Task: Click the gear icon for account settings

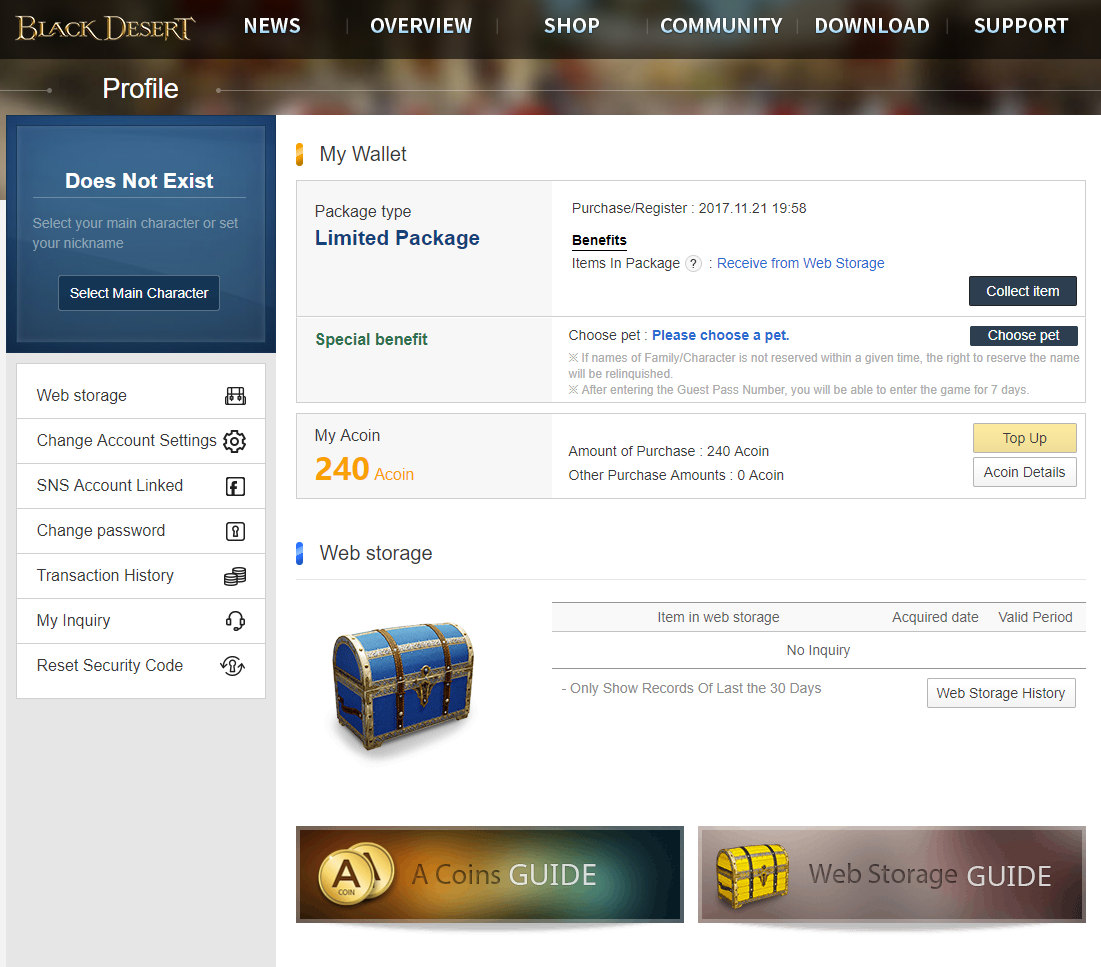Action: point(235,441)
